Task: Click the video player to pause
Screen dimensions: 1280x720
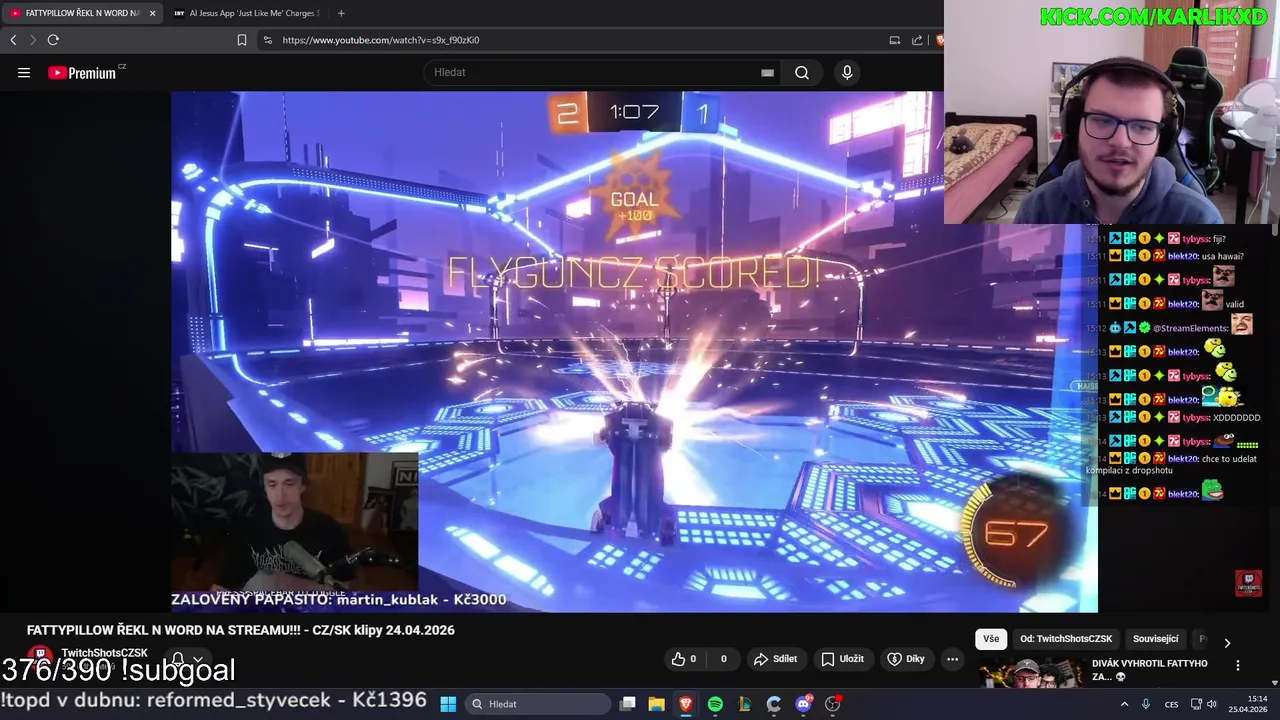Action: pyautogui.click(x=634, y=351)
